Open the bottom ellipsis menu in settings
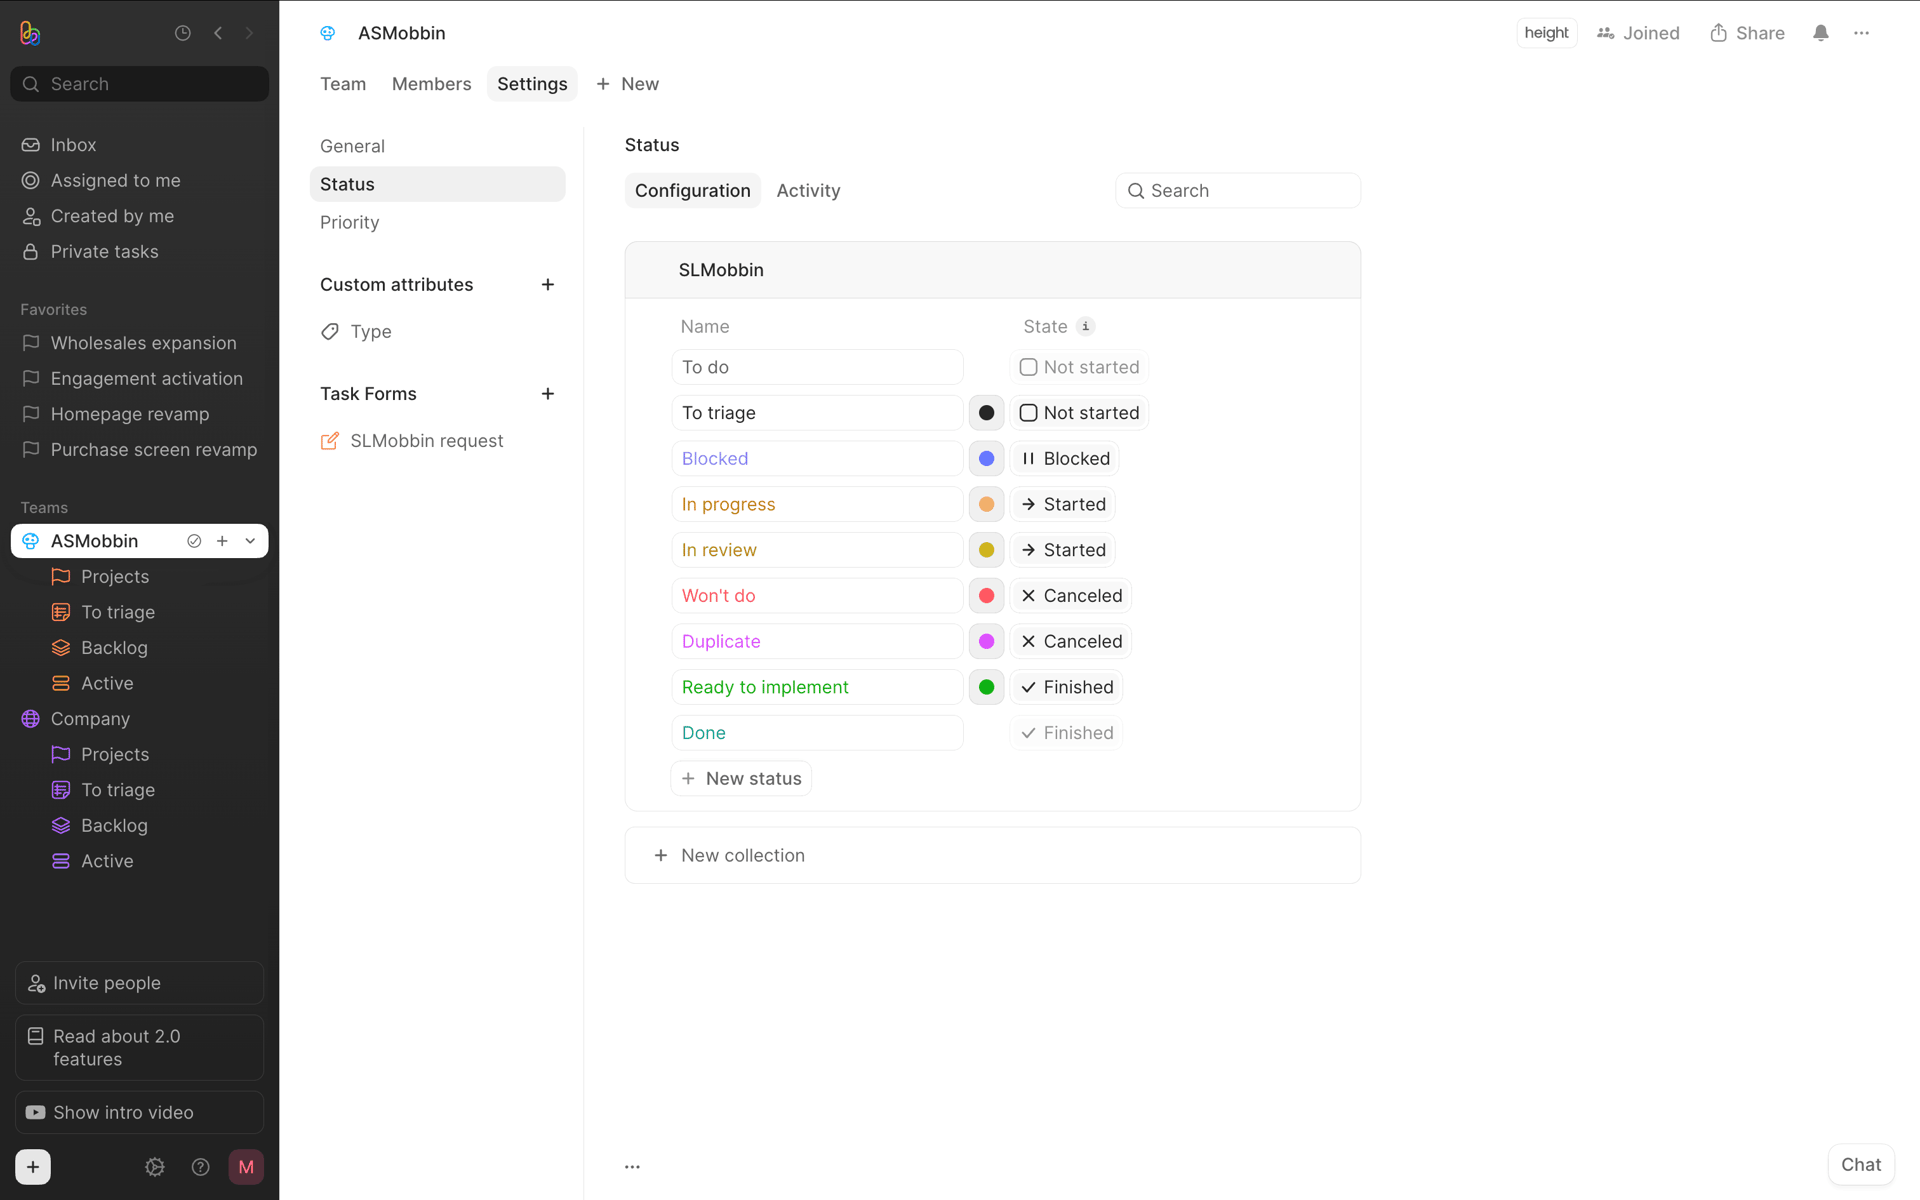 [632, 1167]
